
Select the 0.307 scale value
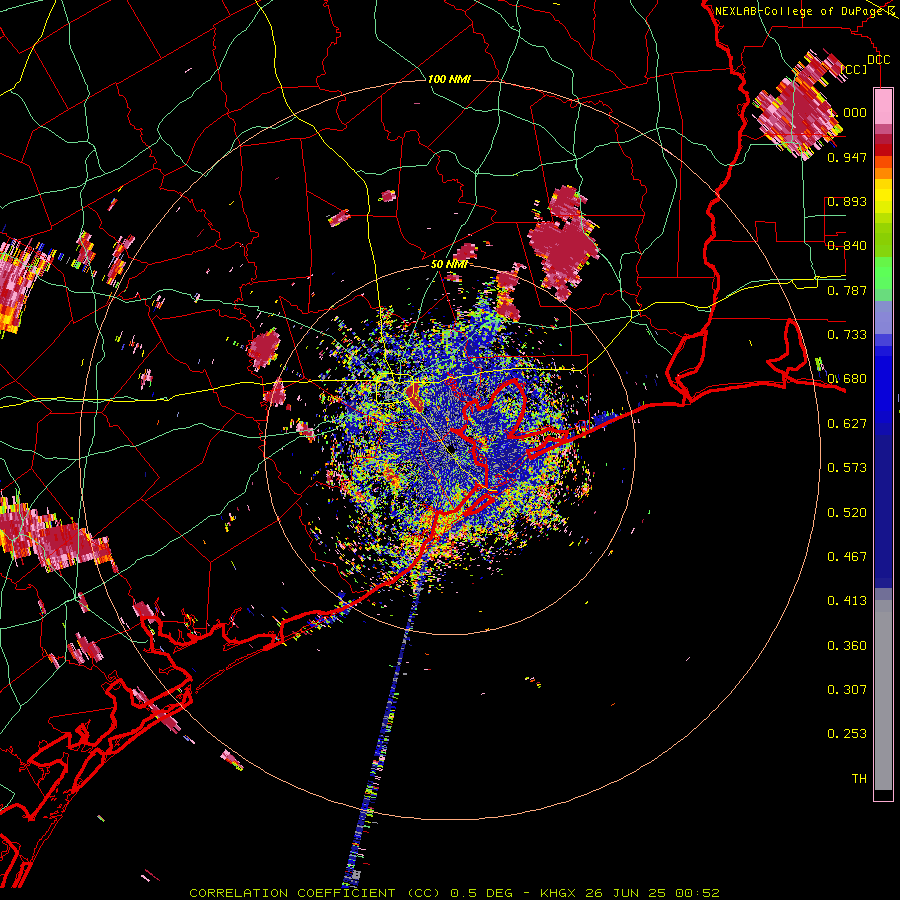pyautogui.click(x=847, y=690)
